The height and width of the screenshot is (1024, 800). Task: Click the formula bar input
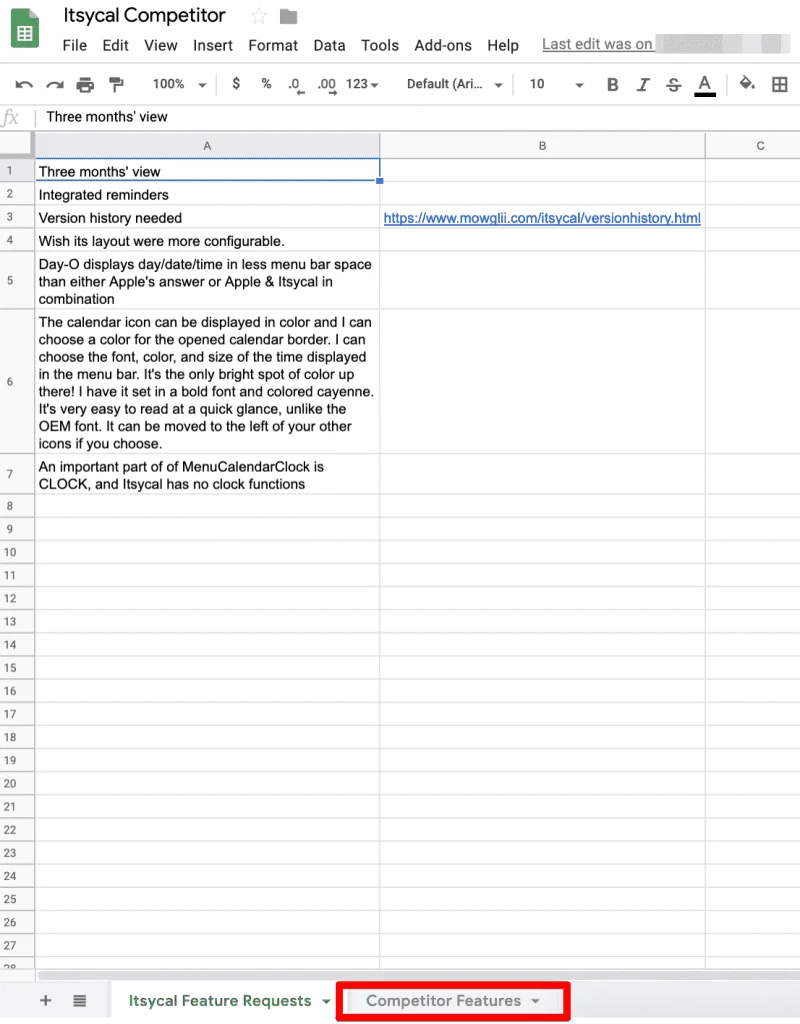[x=418, y=117]
